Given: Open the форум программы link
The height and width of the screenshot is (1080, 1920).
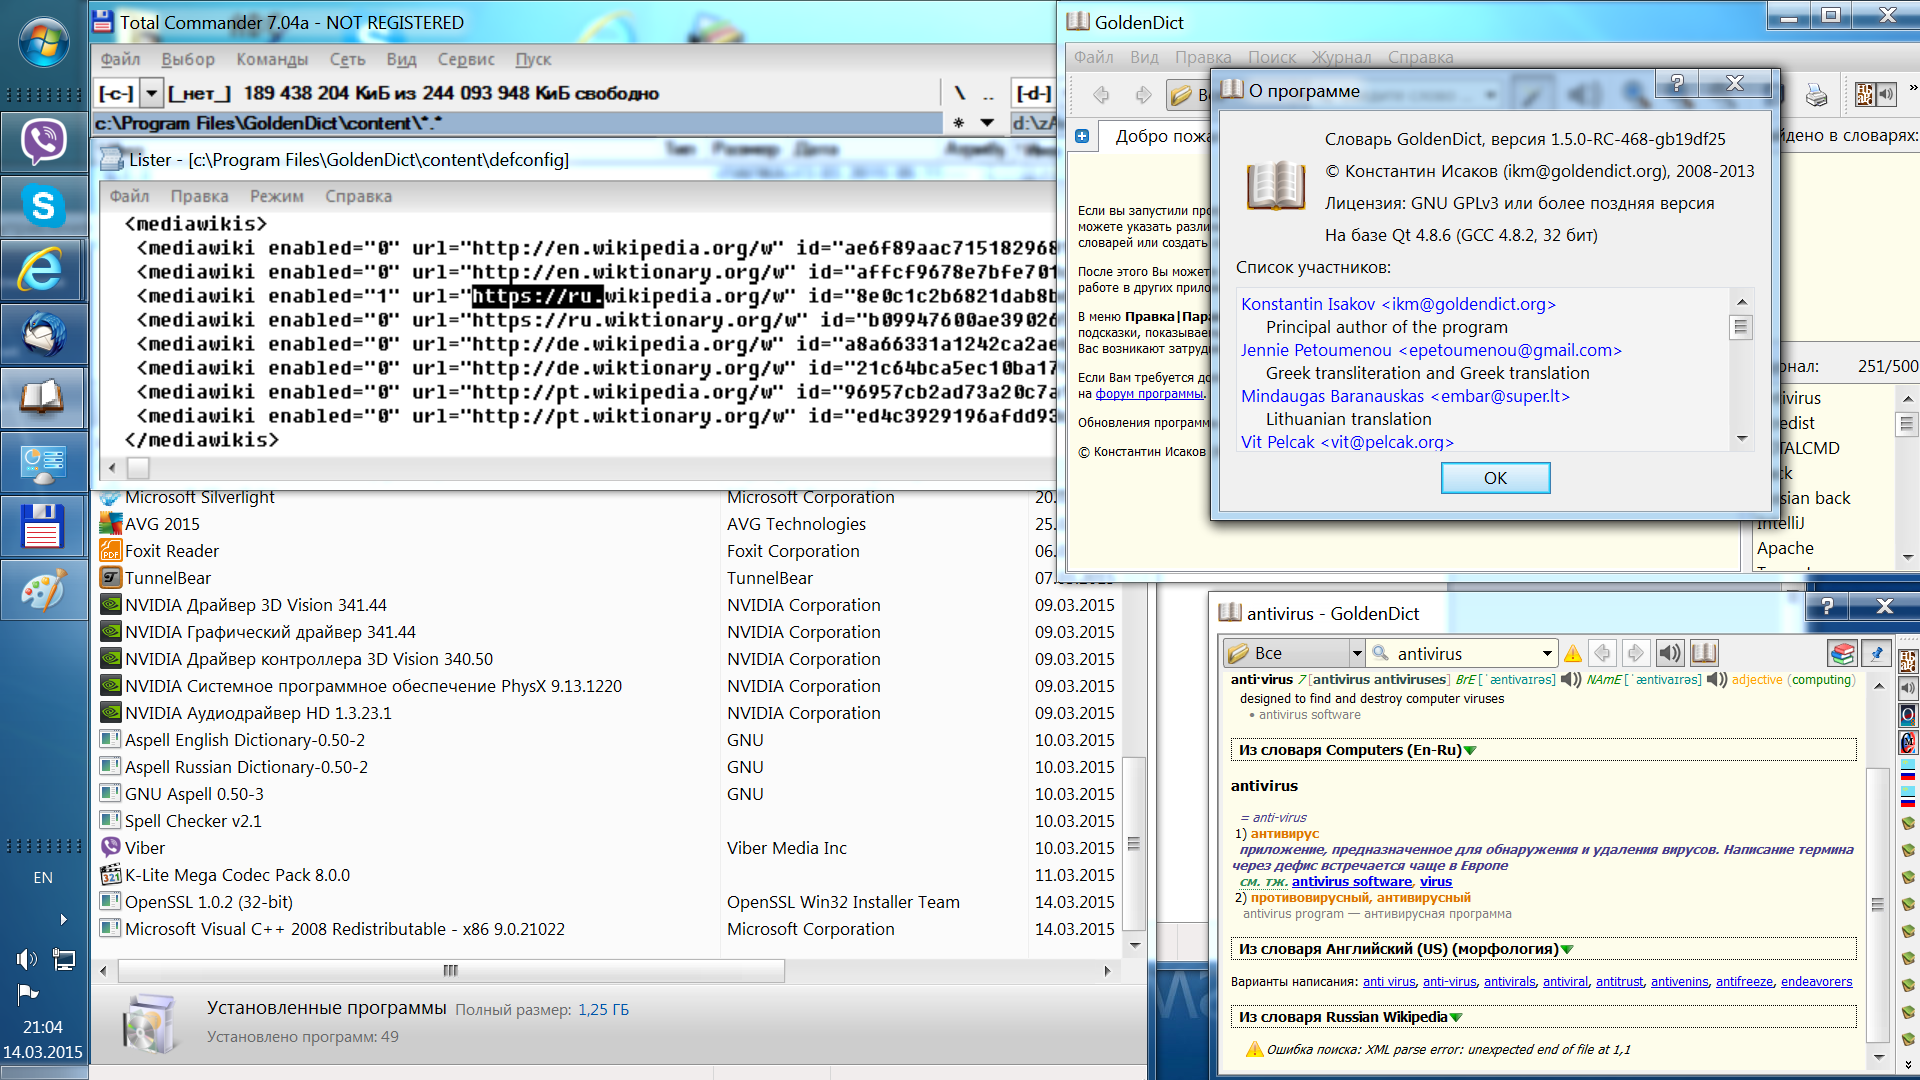Looking at the screenshot, I should 1149,394.
